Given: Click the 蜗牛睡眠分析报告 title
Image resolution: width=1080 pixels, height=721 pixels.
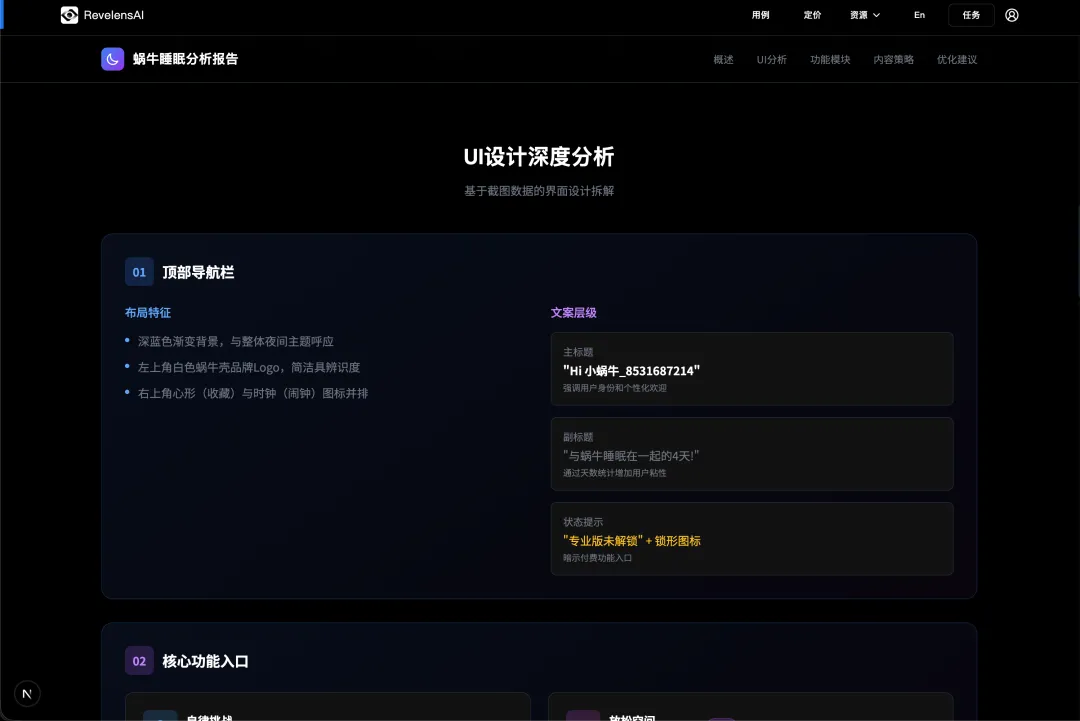Looking at the screenshot, I should 185,59.
